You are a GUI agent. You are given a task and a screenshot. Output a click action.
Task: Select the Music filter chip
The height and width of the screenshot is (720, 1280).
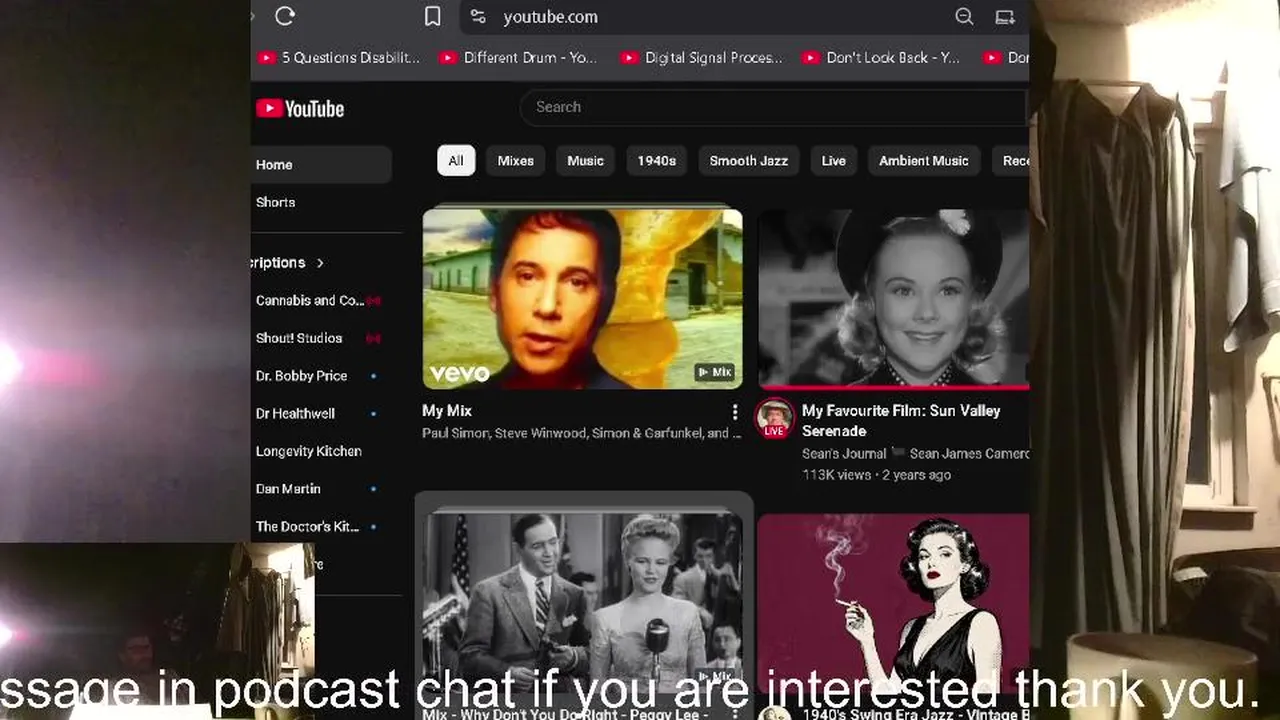click(586, 161)
